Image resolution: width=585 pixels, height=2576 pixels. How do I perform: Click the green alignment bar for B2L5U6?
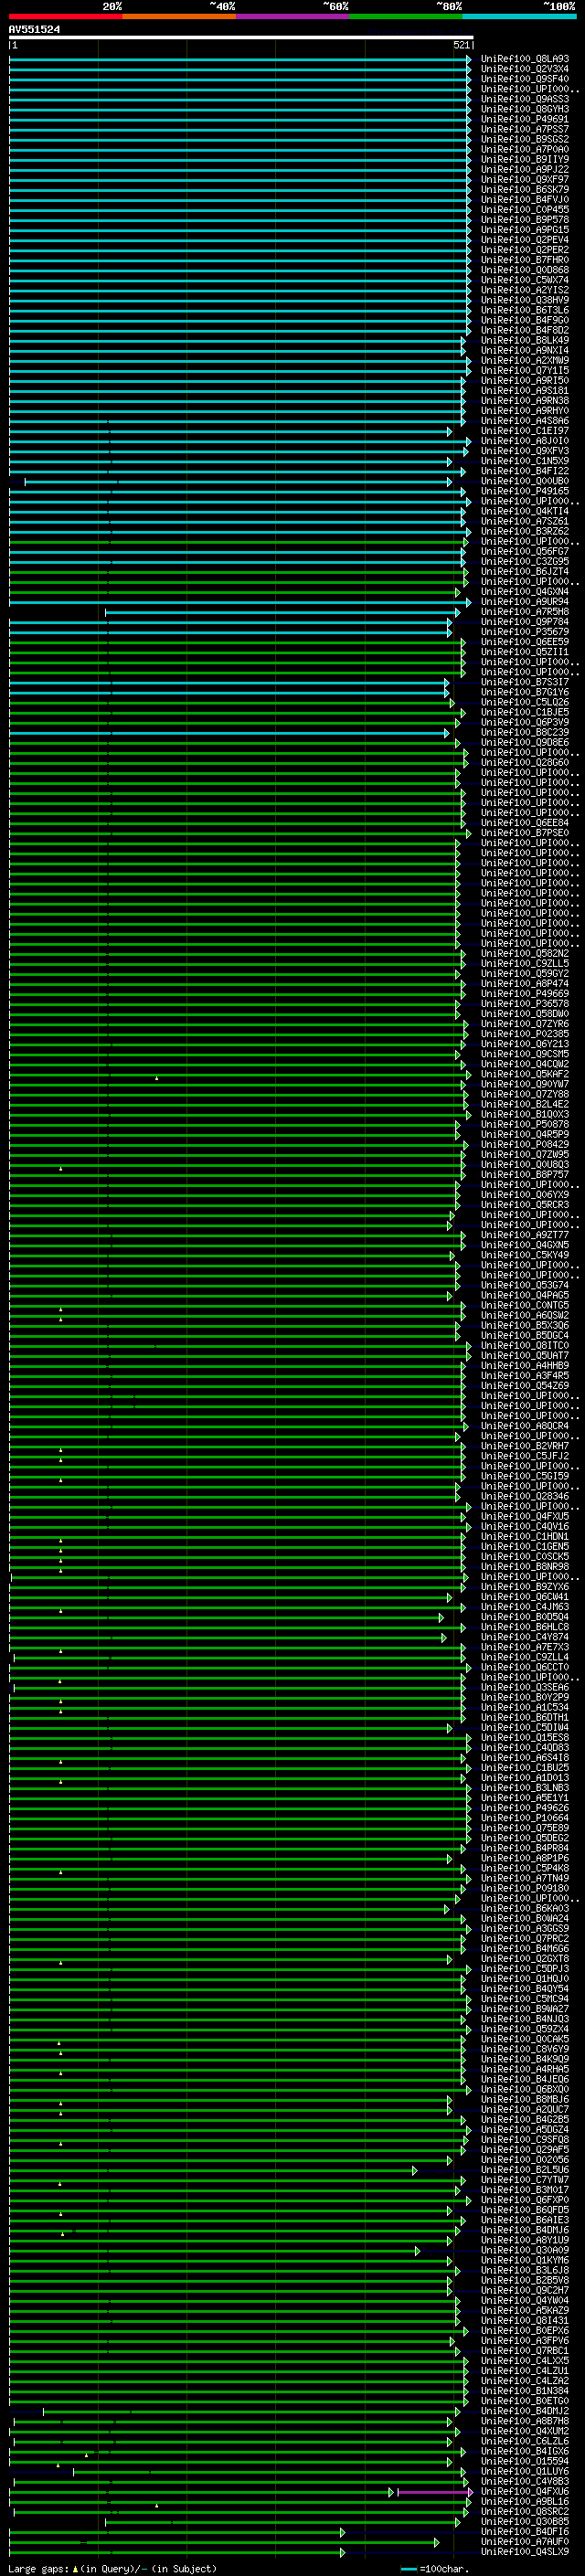pos(213,2171)
